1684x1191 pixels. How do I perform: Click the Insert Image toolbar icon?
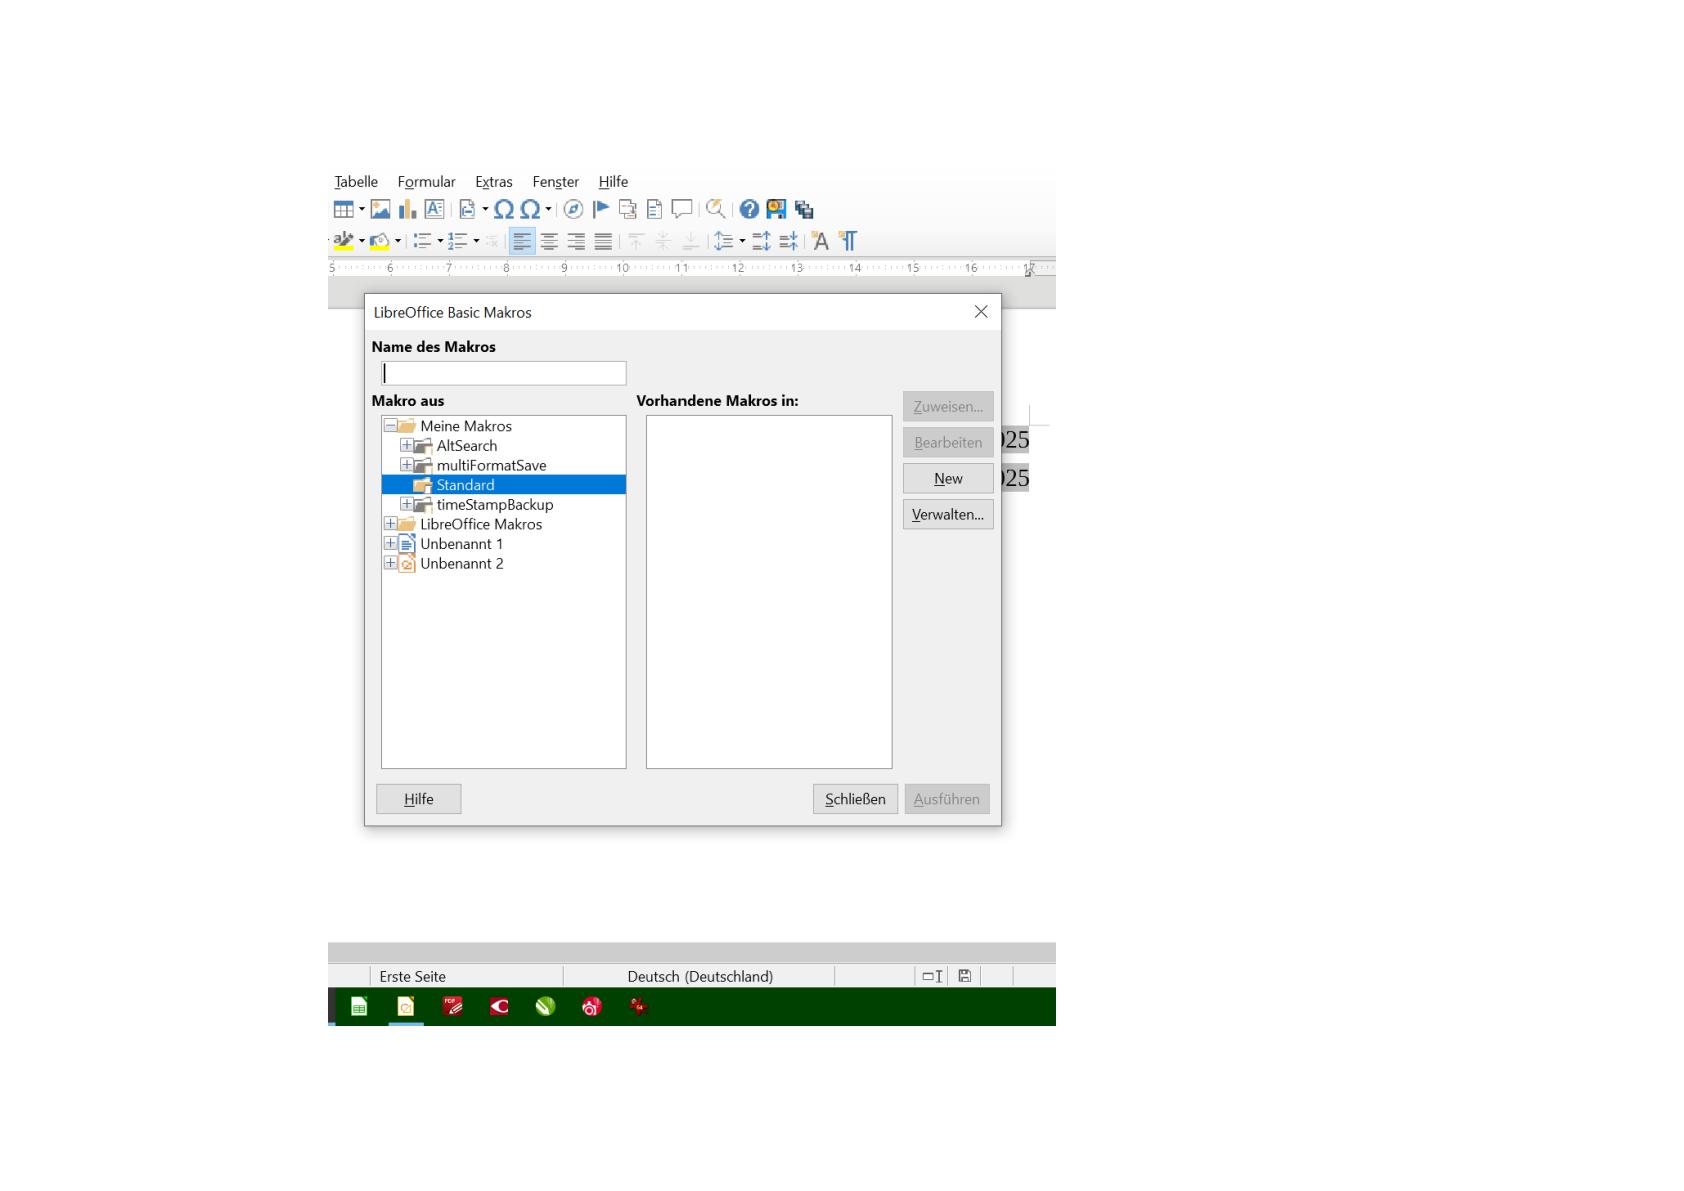pos(380,209)
